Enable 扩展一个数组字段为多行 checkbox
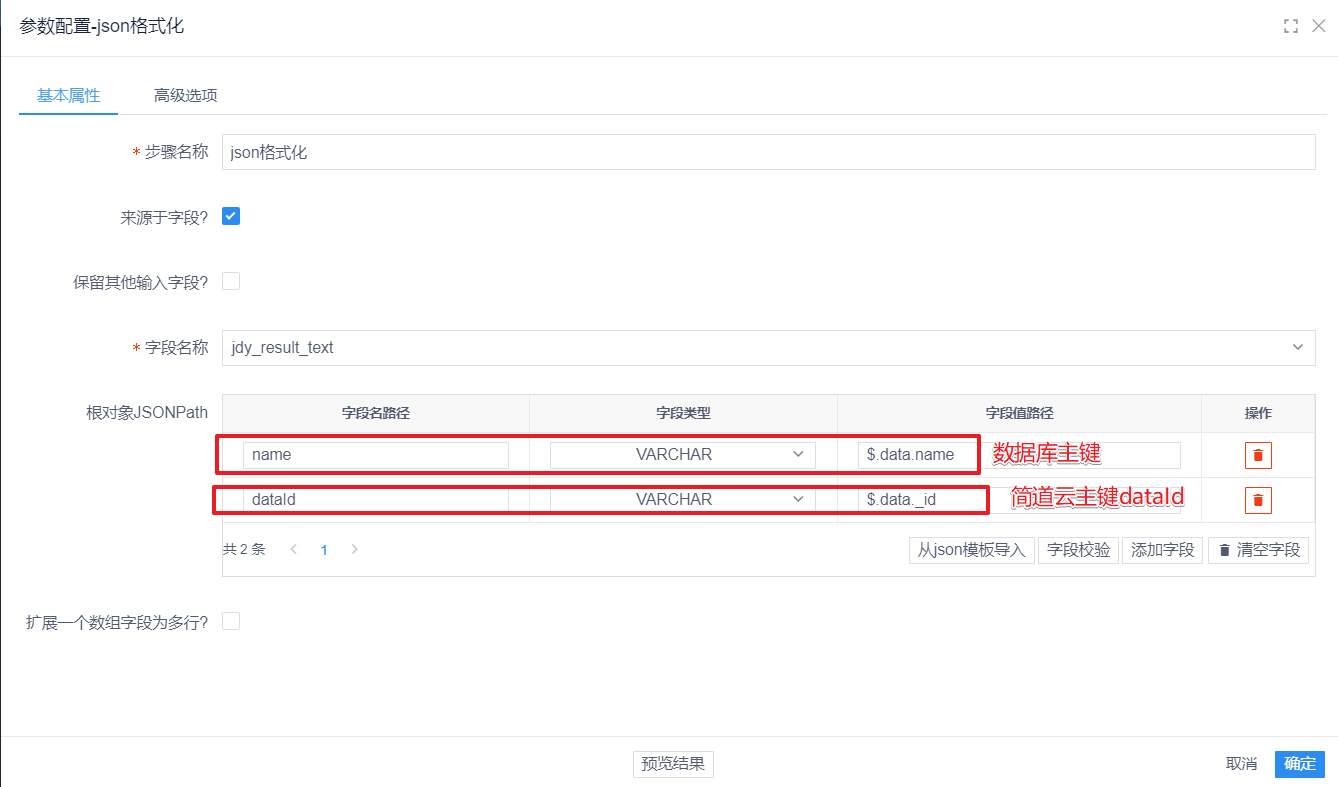 [x=231, y=621]
